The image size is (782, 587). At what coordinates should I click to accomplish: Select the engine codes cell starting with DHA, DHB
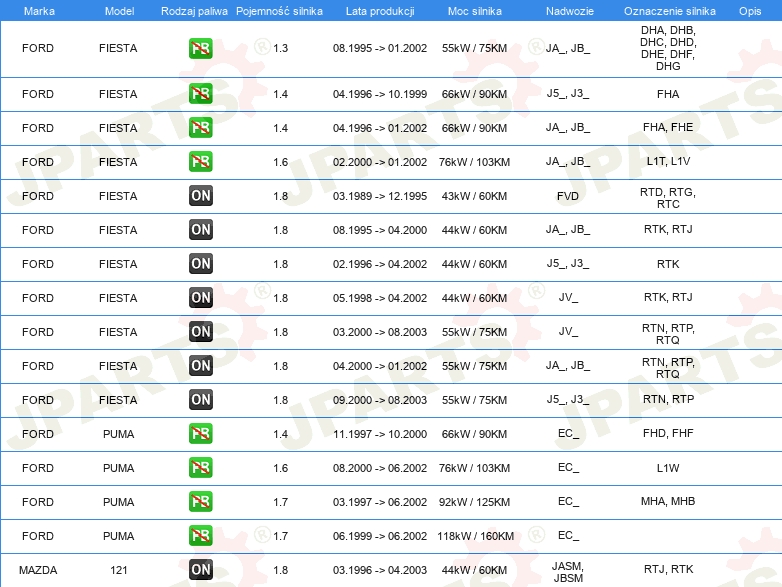(x=668, y=48)
